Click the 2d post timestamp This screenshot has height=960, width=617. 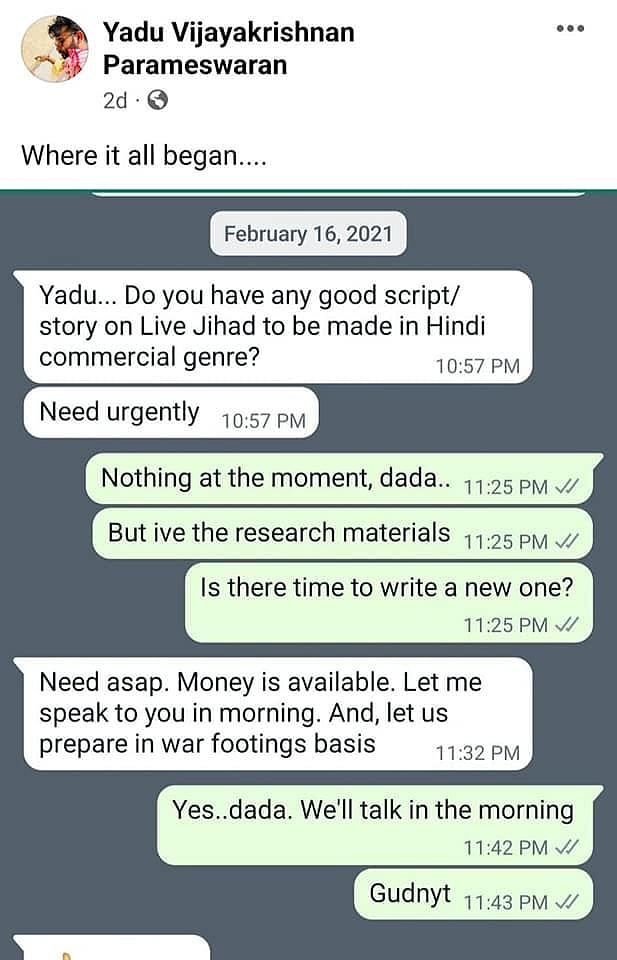(115, 100)
